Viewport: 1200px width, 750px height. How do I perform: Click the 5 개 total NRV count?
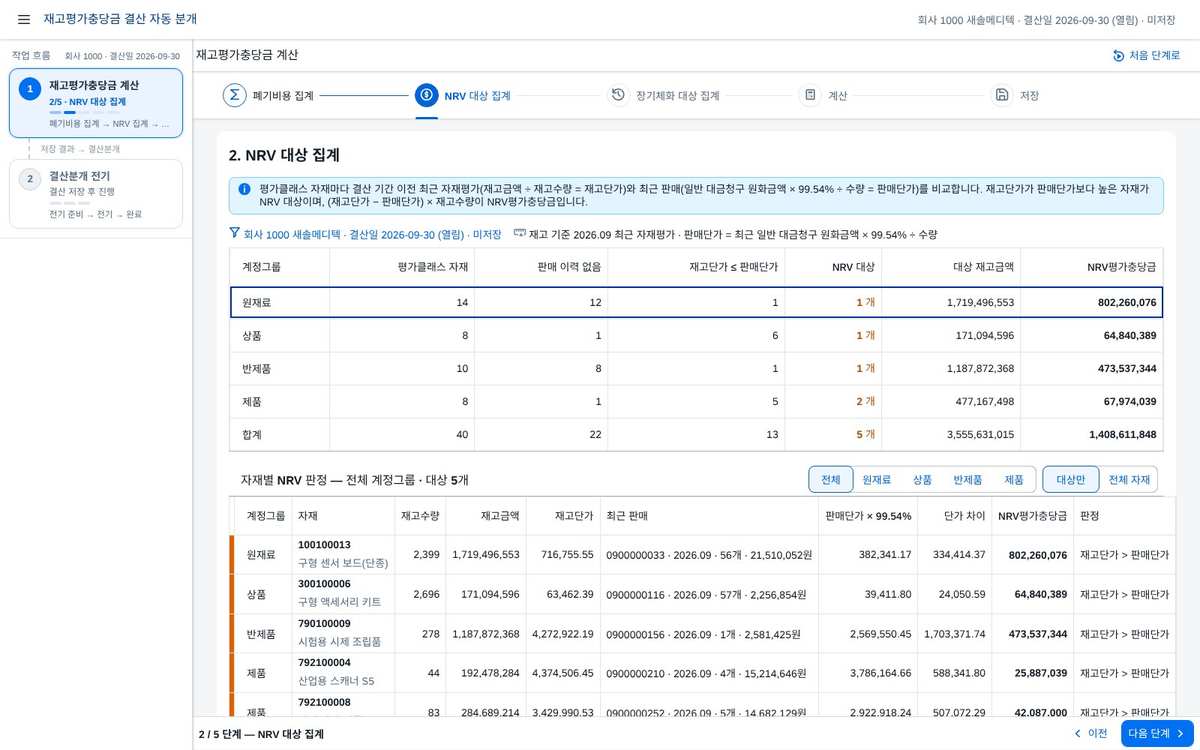click(x=865, y=435)
